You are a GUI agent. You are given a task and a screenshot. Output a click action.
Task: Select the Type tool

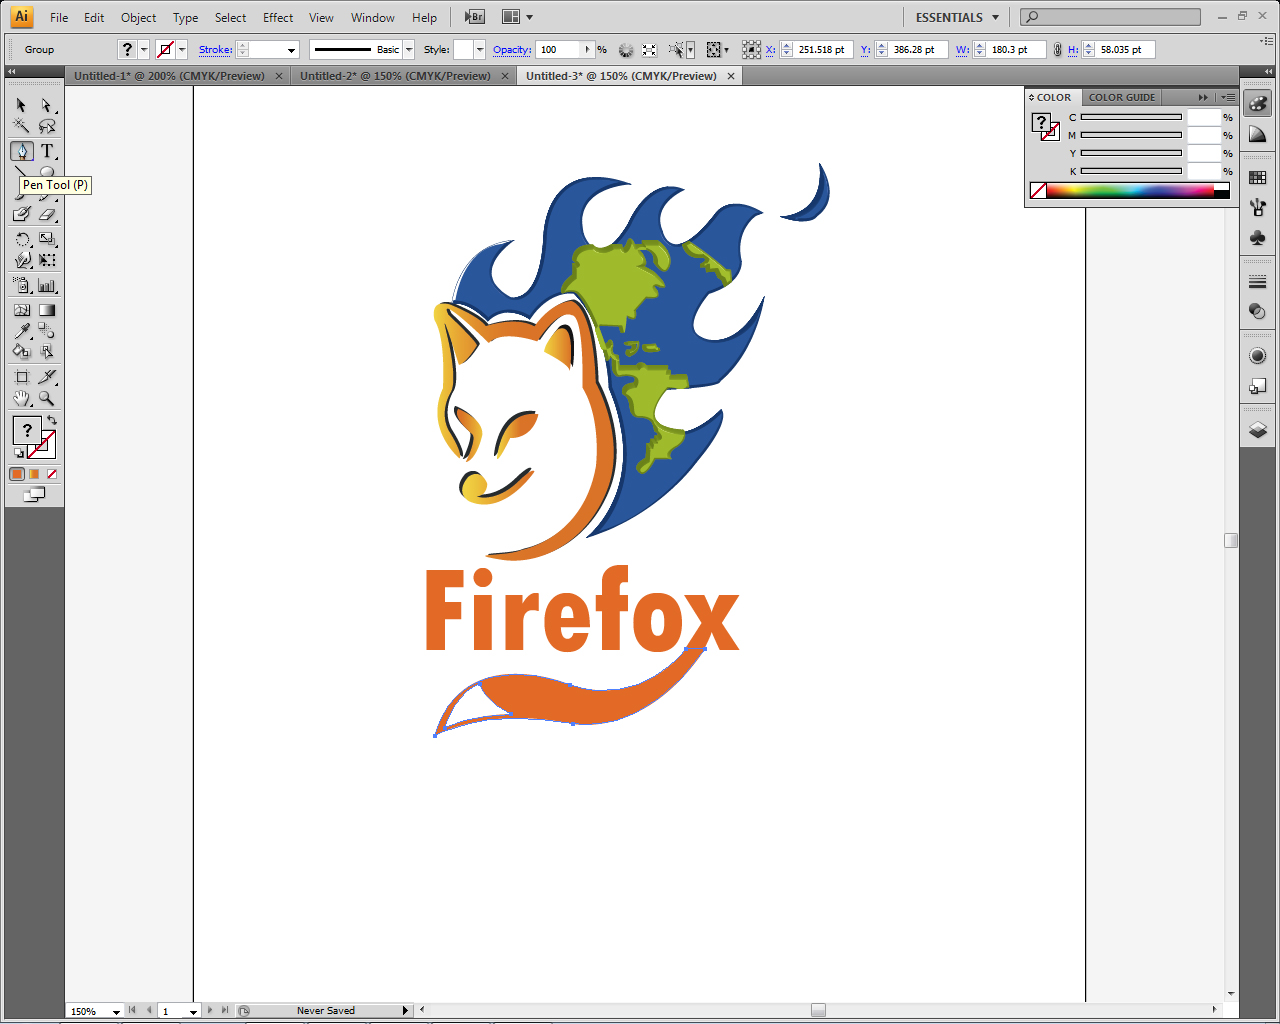pos(46,151)
